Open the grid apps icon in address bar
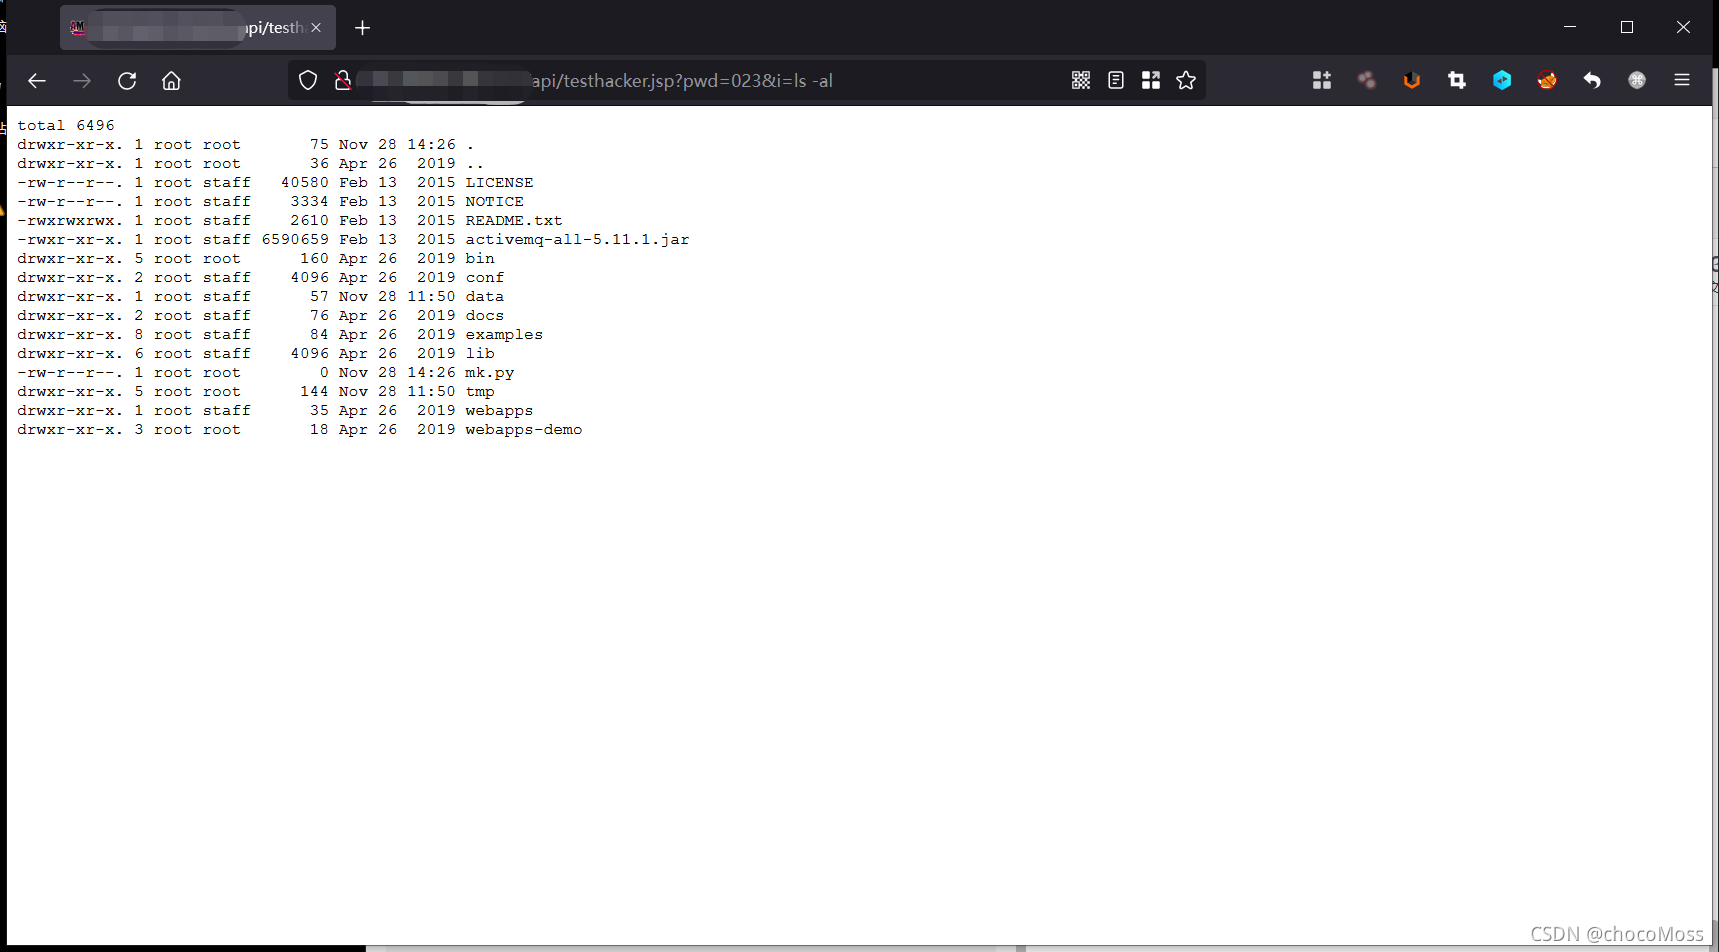This screenshot has height=952, width=1719. point(1151,81)
